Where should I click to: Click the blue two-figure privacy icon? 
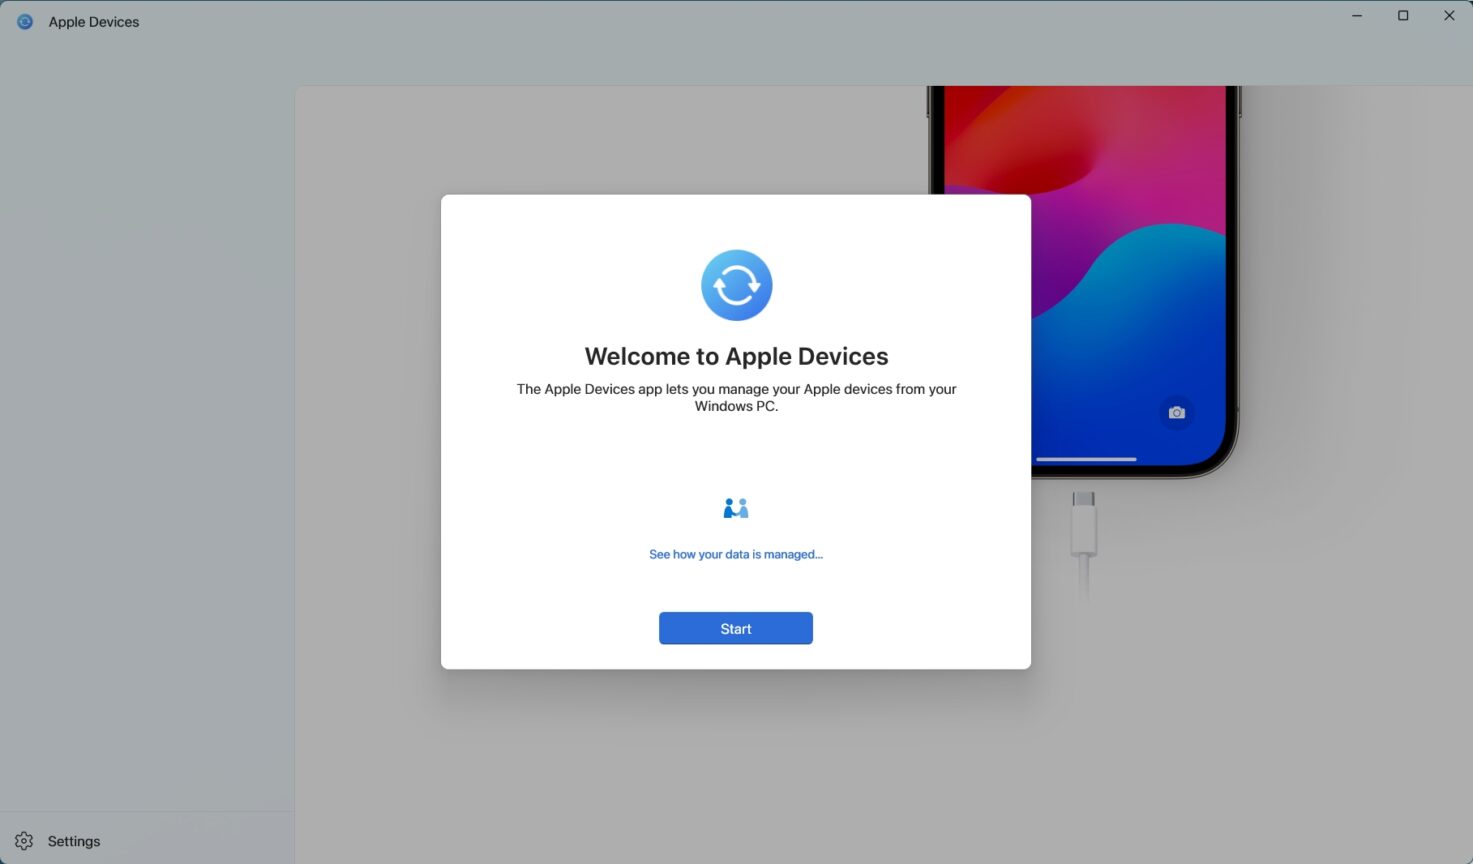coord(736,507)
